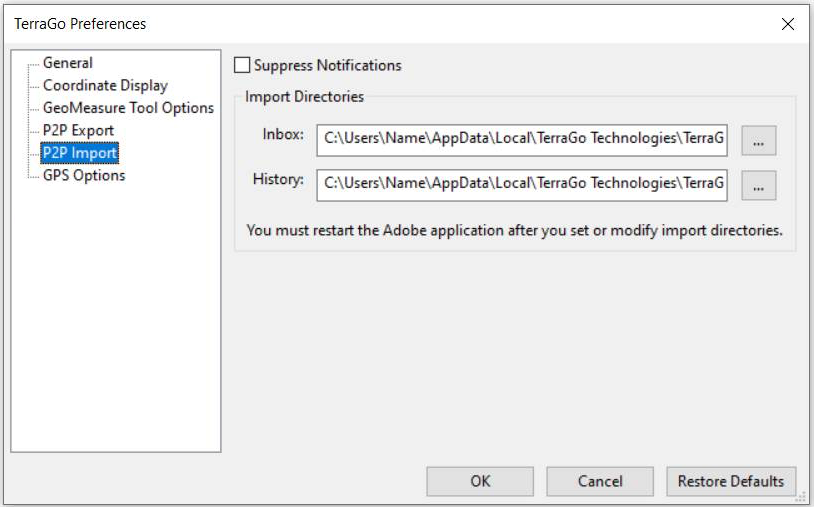The height and width of the screenshot is (507, 814).
Task: Click the restart Adobe application notice text
Action: pos(514,230)
